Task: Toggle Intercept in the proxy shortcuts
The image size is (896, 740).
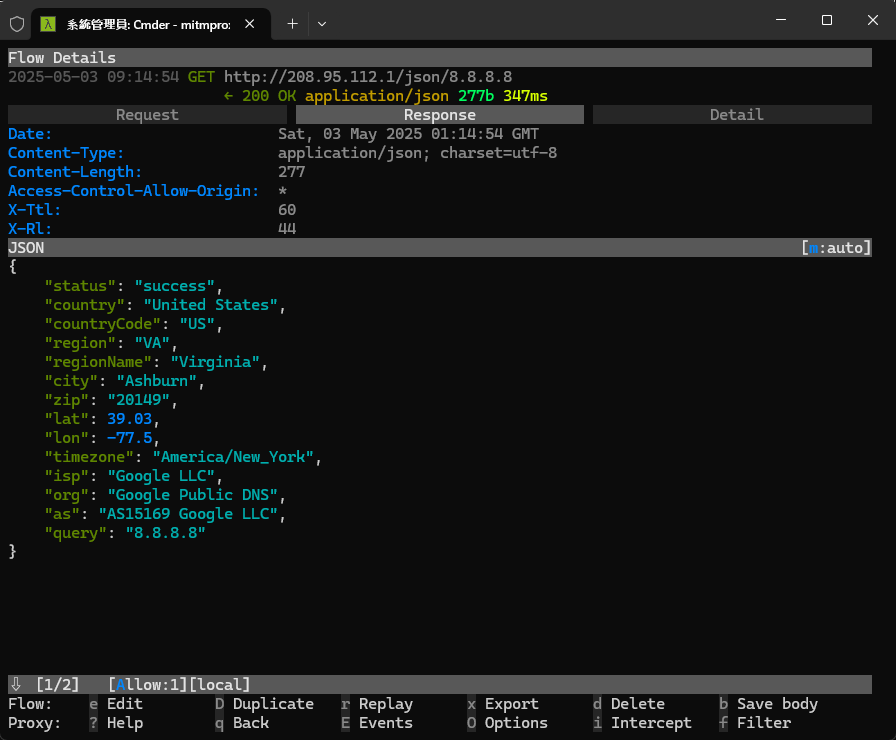Action: (650, 723)
